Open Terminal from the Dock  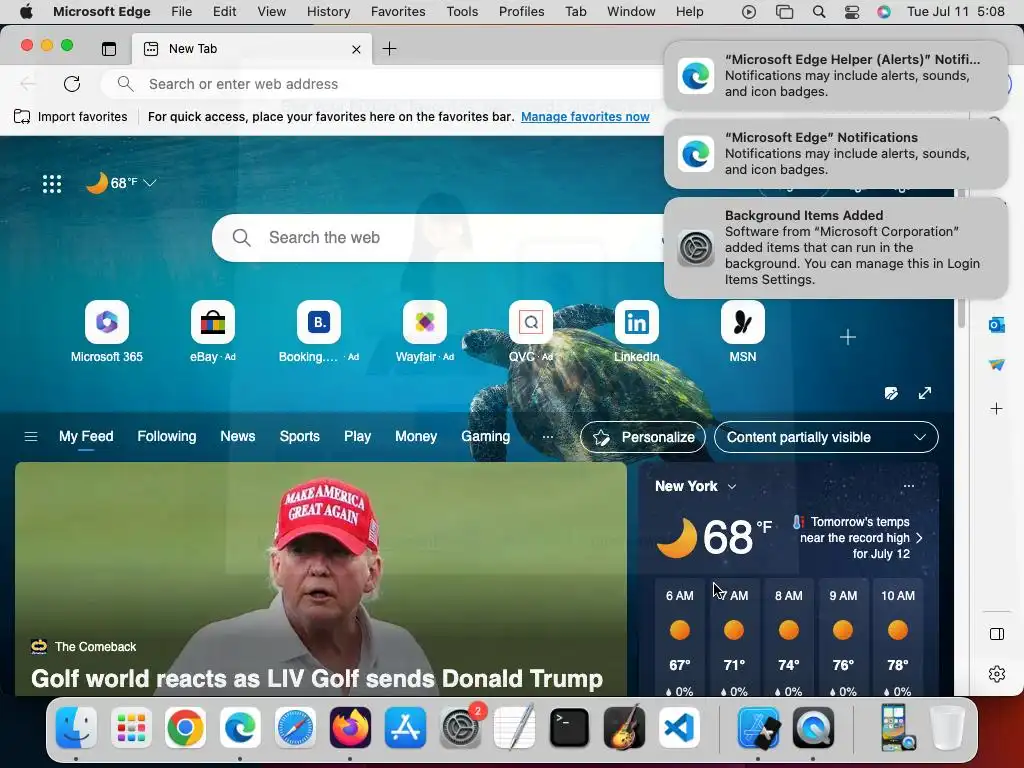(x=569, y=728)
